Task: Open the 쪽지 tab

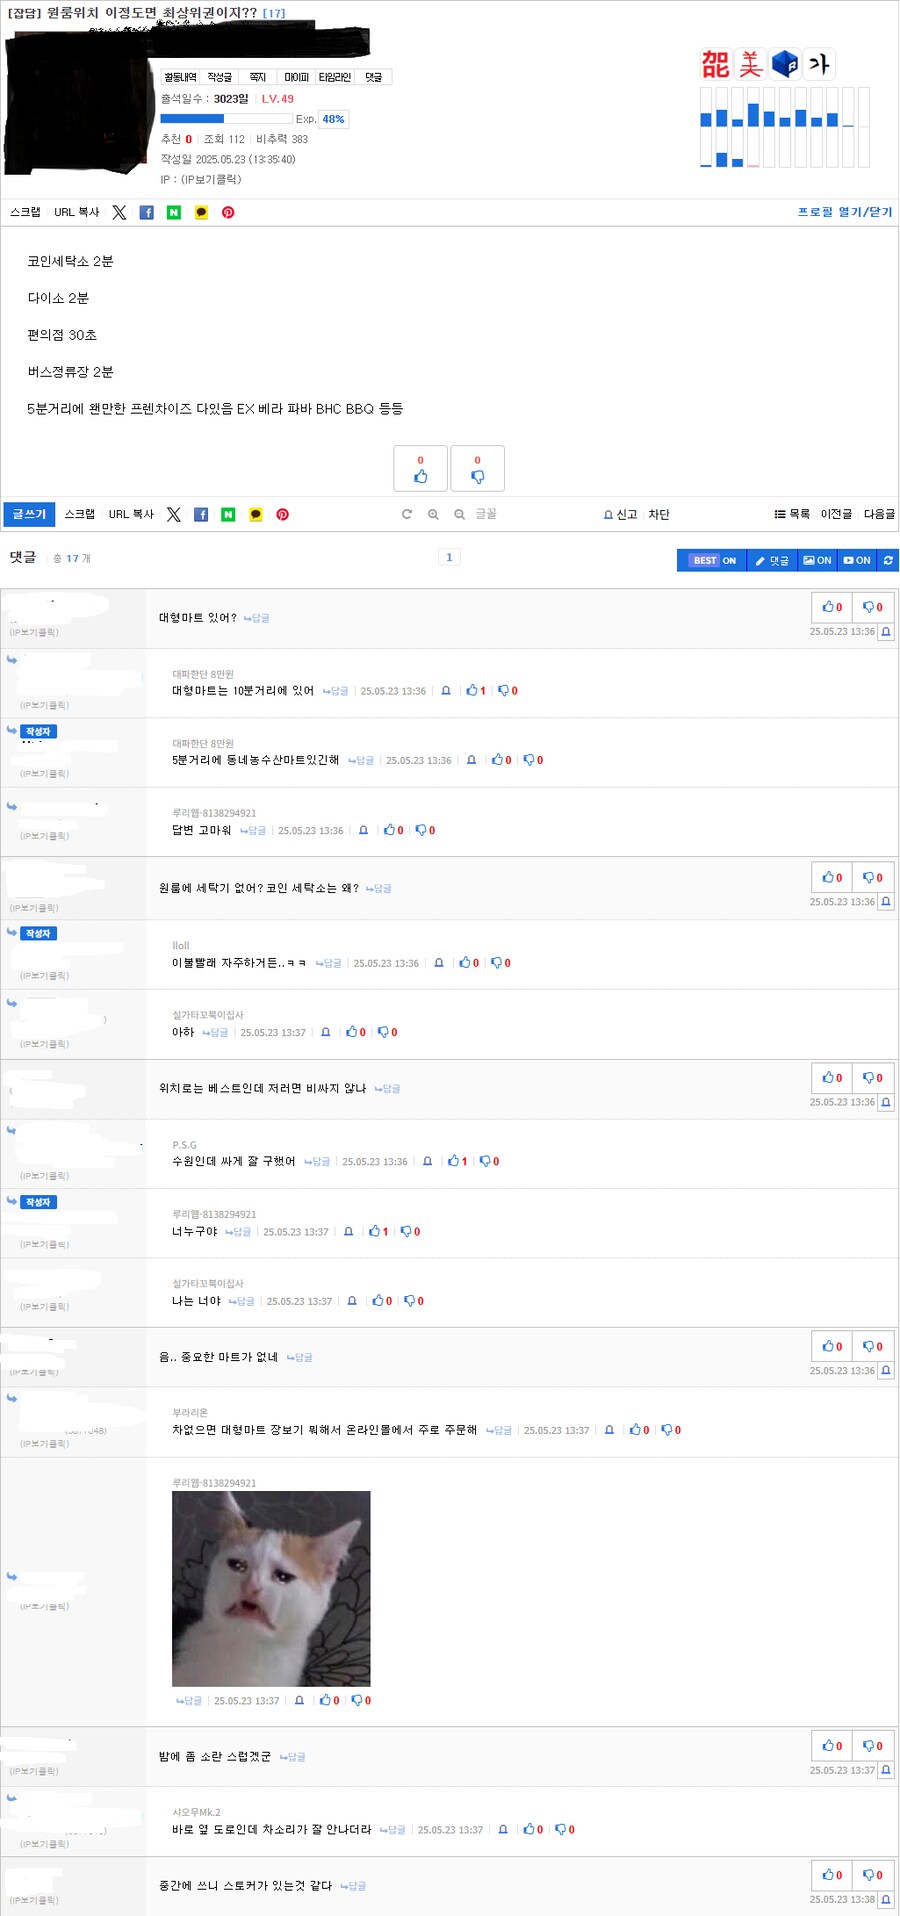Action: pos(258,77)
